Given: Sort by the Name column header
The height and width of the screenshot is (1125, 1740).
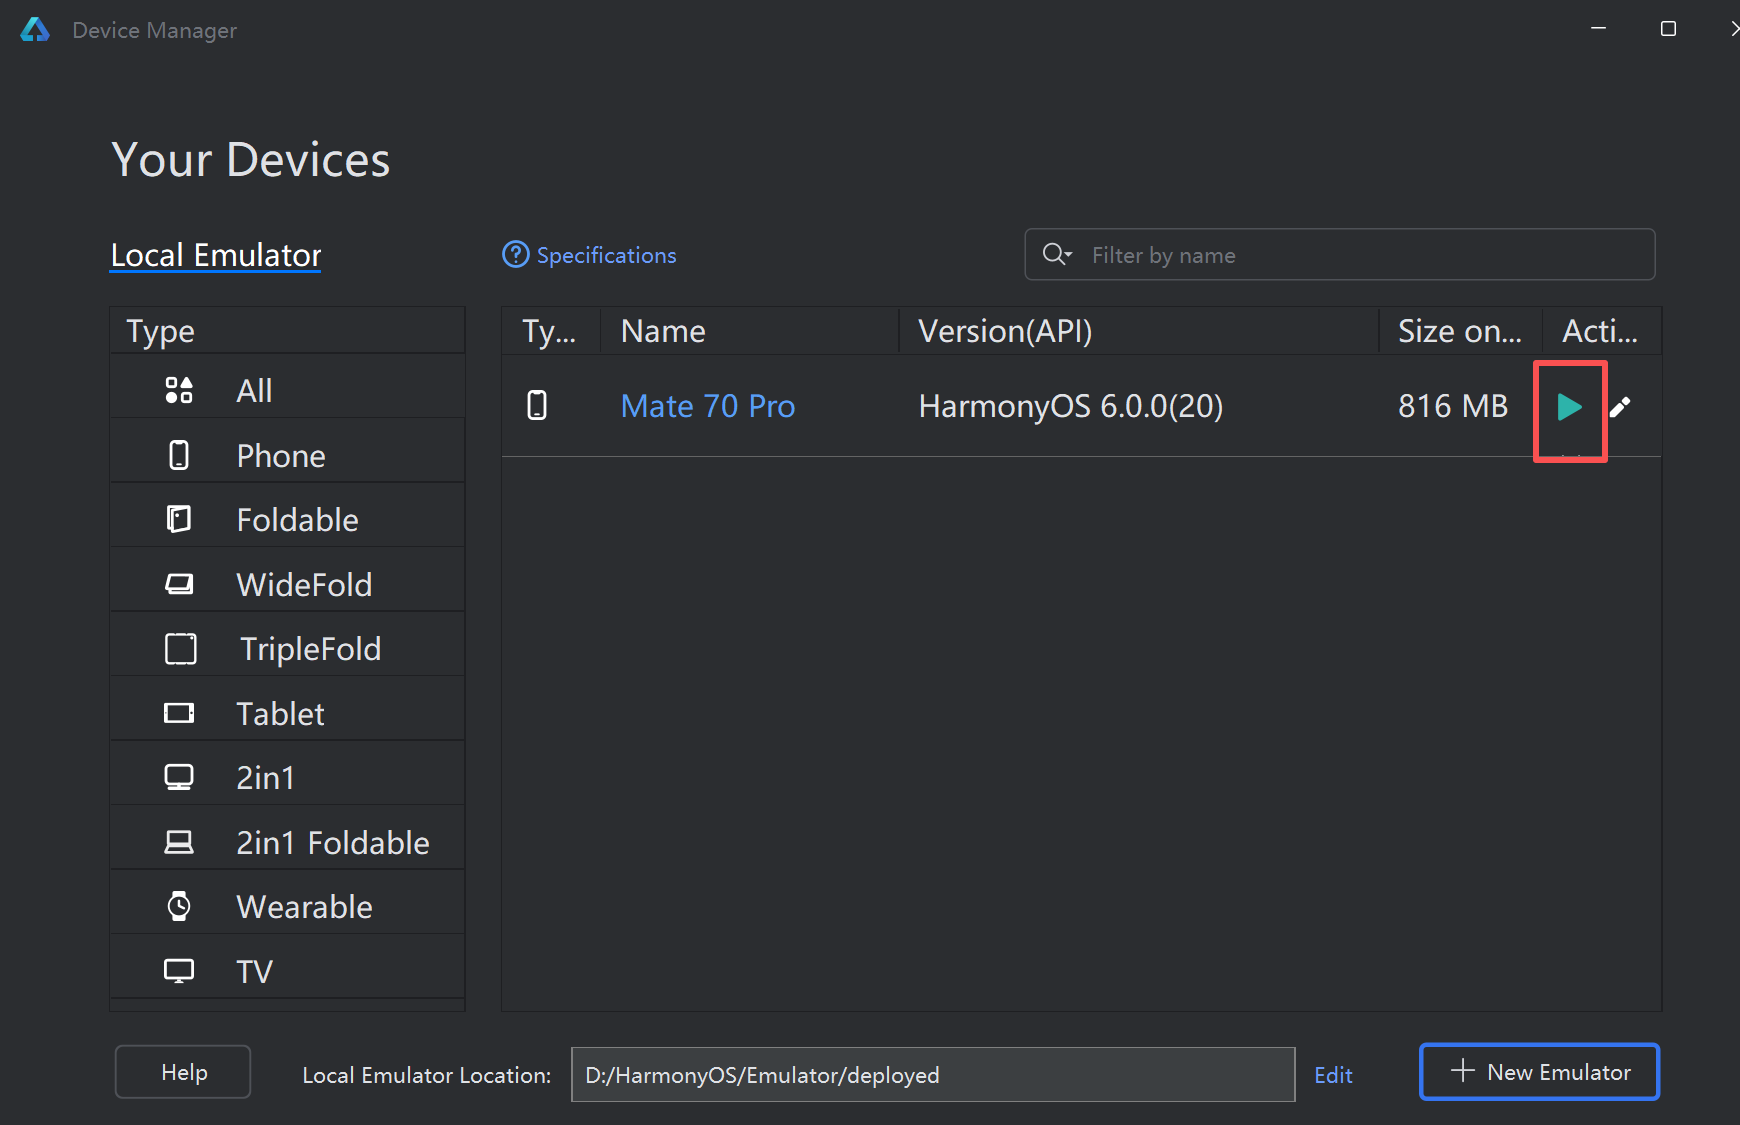Looking at the screenshot, I should [749, 331].
